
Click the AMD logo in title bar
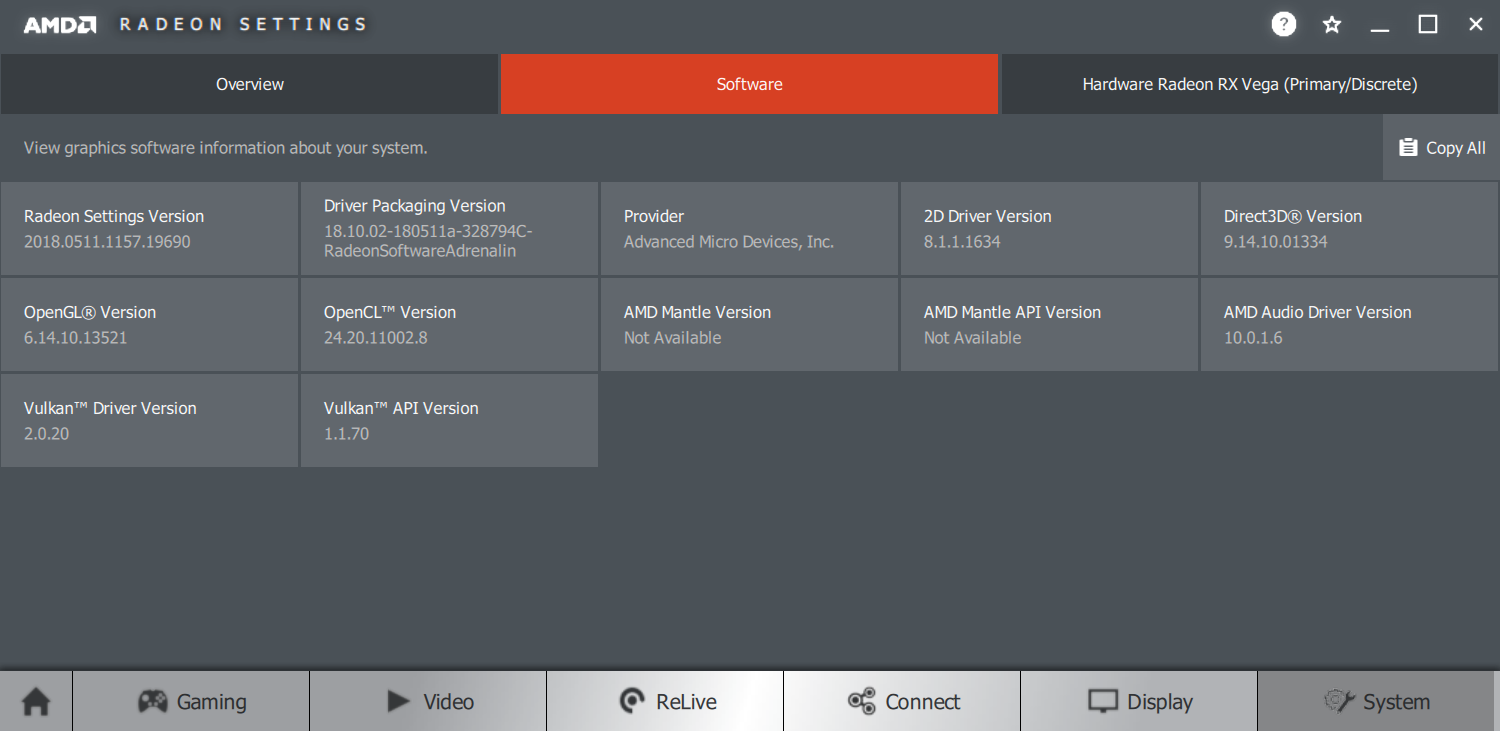pyautogui.click(x=60, y=25)
